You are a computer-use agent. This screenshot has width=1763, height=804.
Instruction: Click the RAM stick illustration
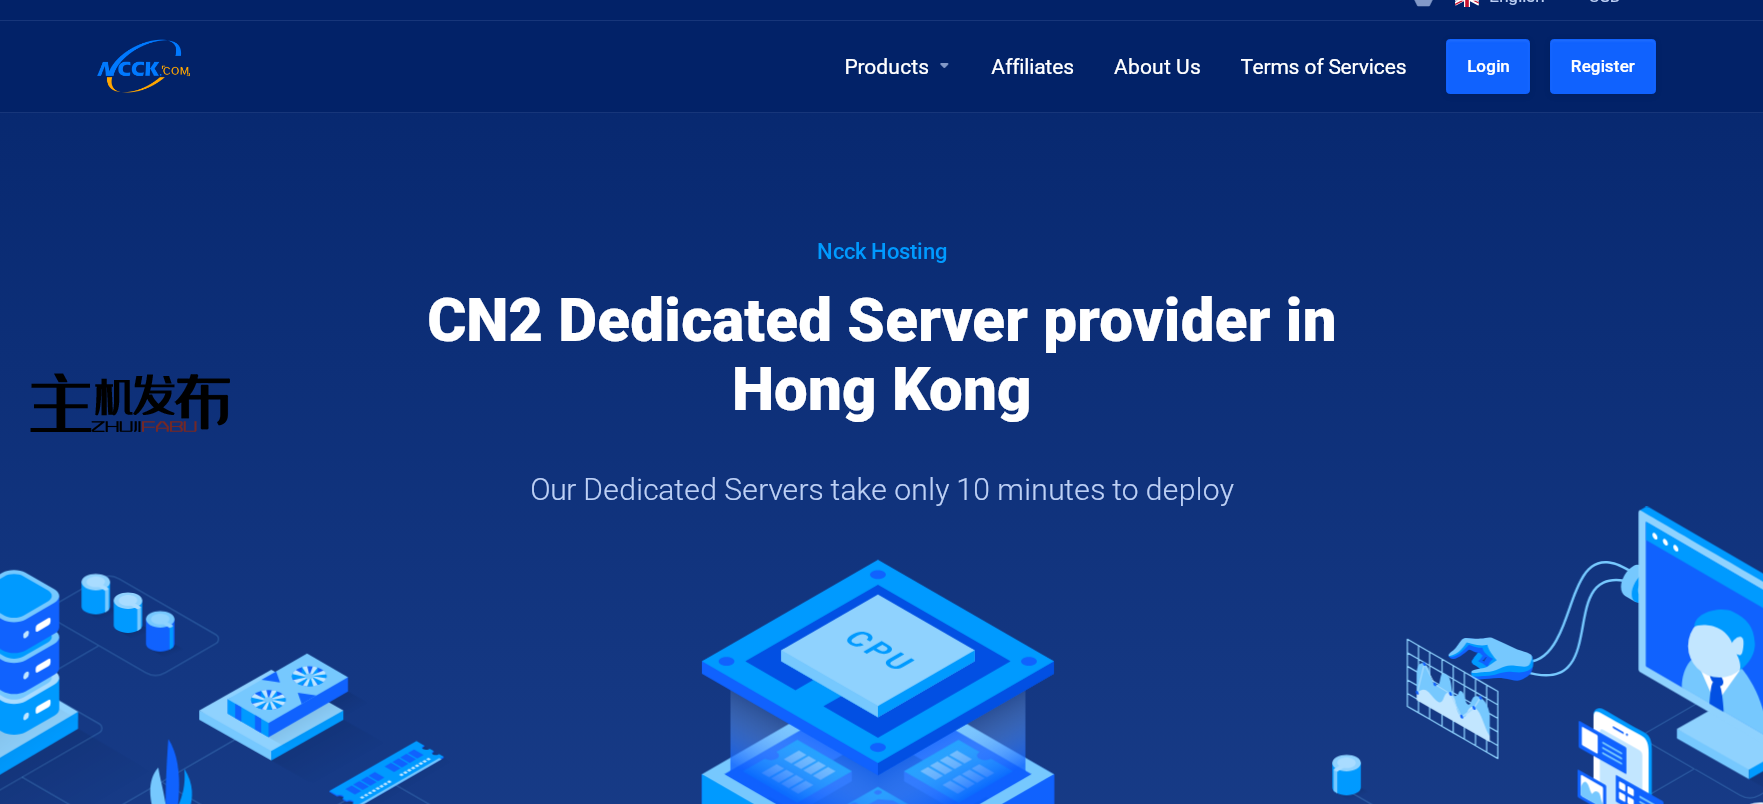tap(386, 771)
